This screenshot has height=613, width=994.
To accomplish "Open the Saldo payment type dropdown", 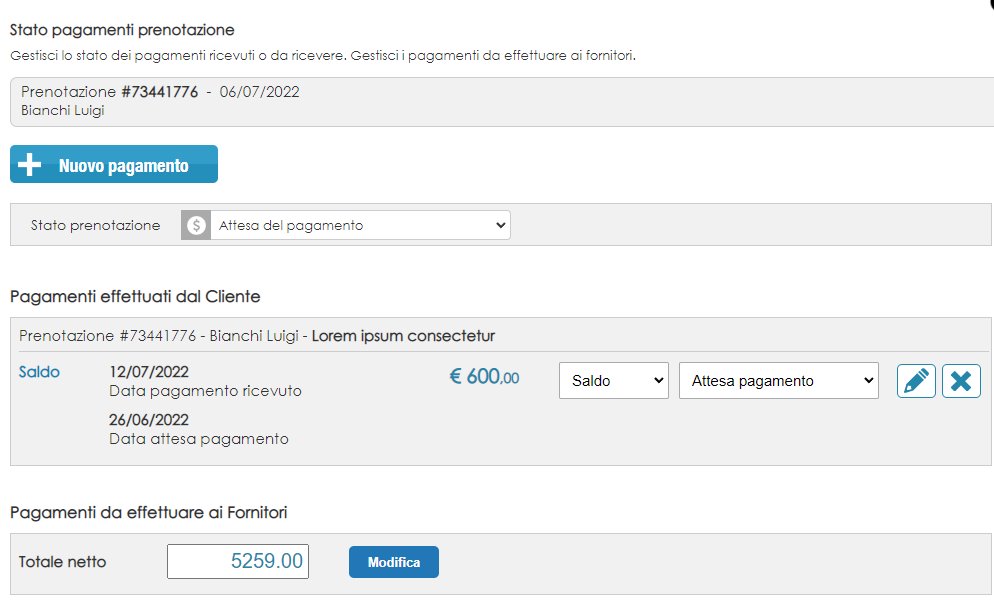I will click(614, 380).
